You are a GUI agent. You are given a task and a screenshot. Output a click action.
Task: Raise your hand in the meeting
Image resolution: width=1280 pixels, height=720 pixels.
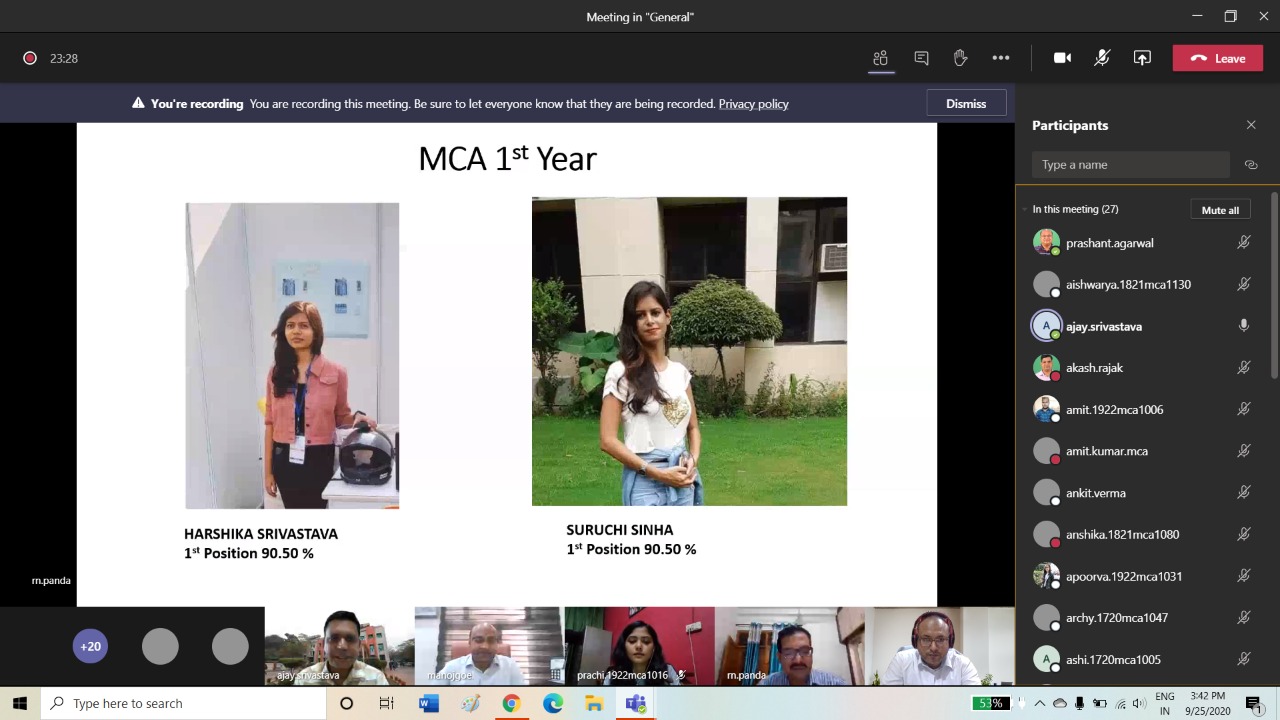click(960, 58)
